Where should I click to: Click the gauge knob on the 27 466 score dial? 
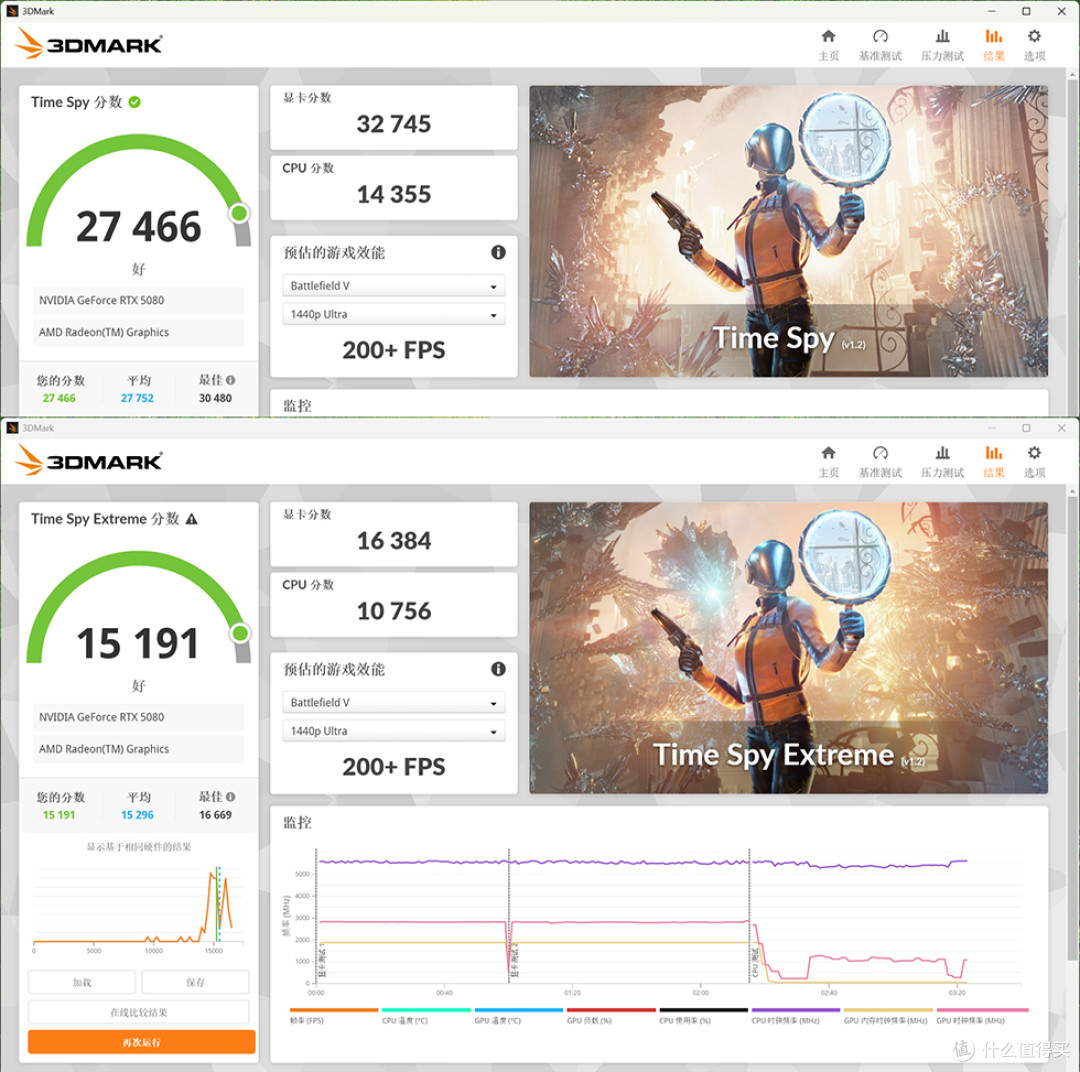240,213
